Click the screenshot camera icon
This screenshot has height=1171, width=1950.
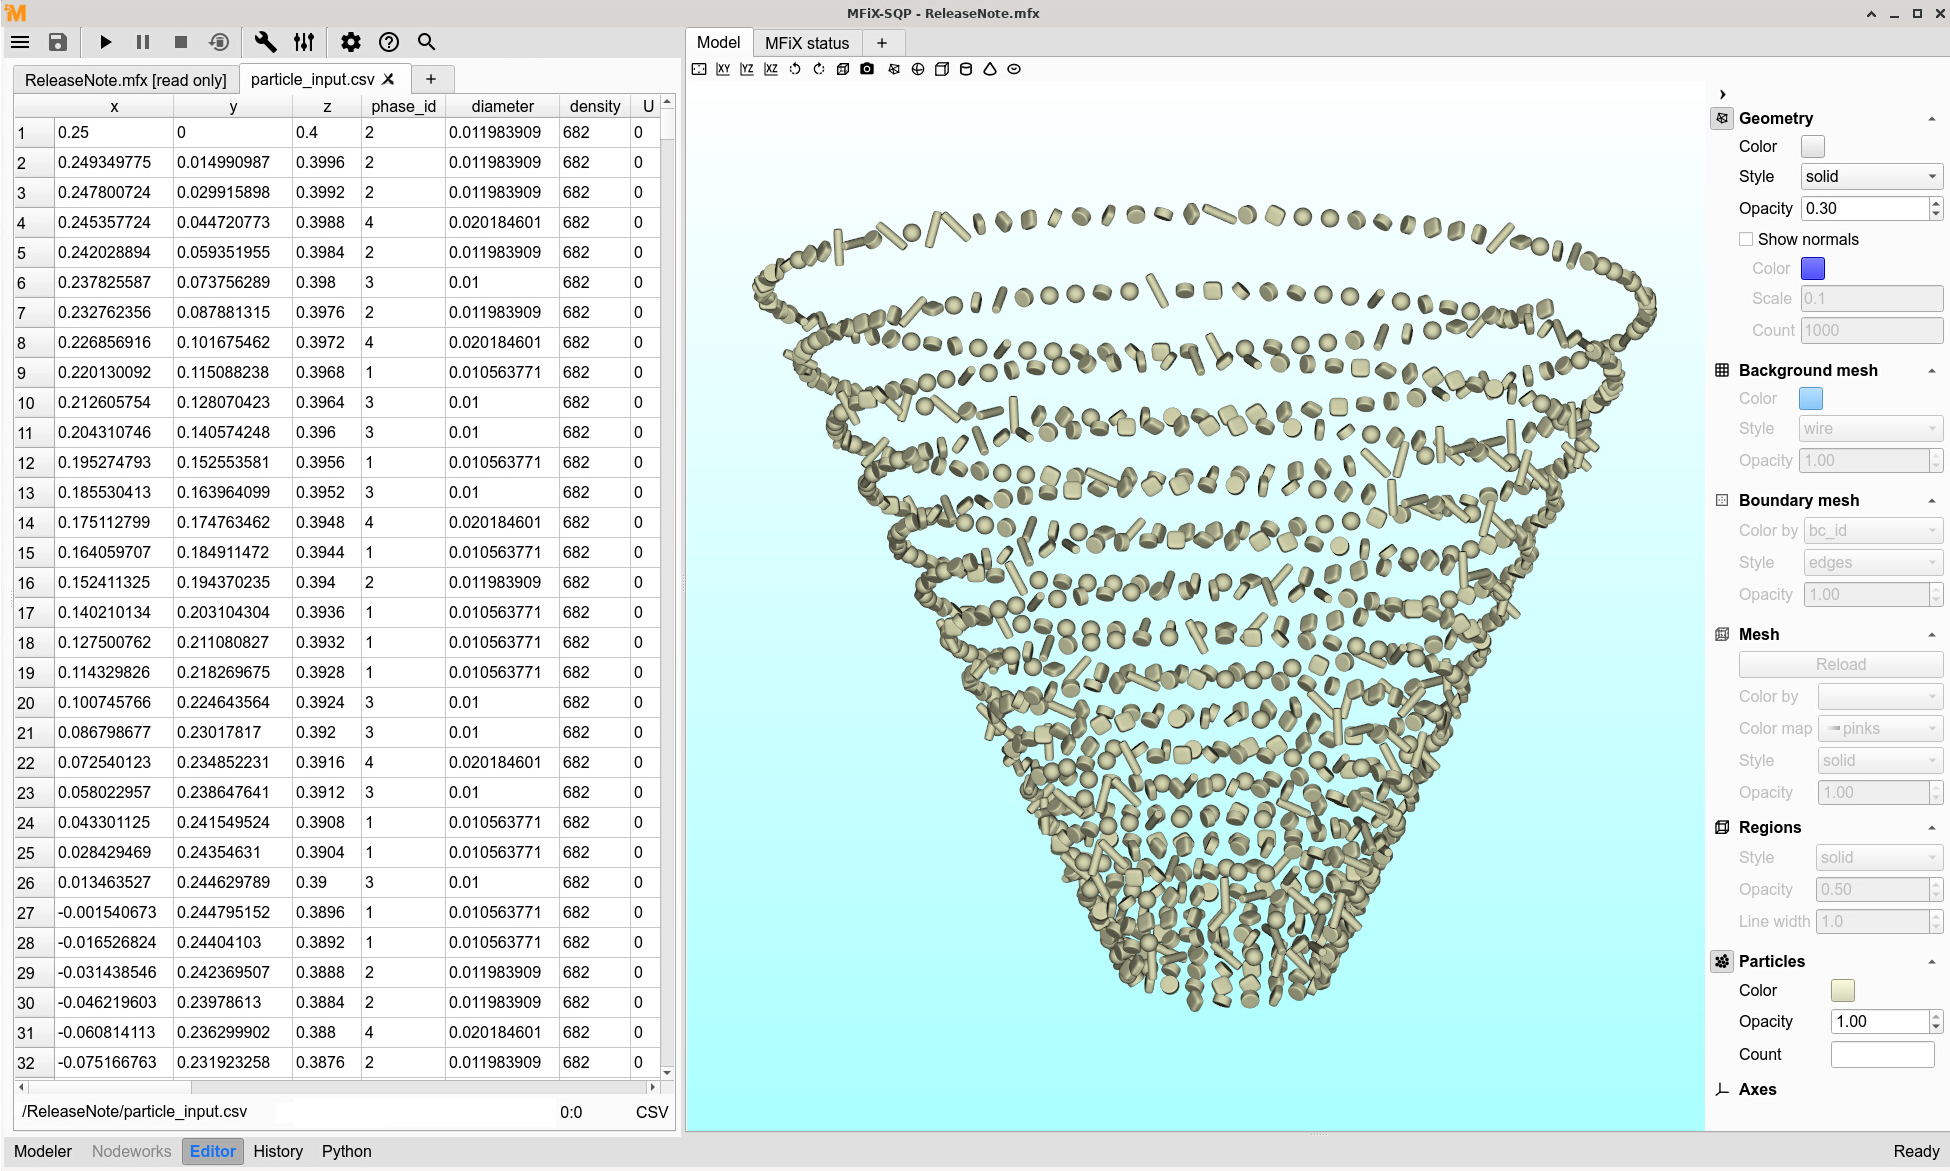(x=867, y=69)
